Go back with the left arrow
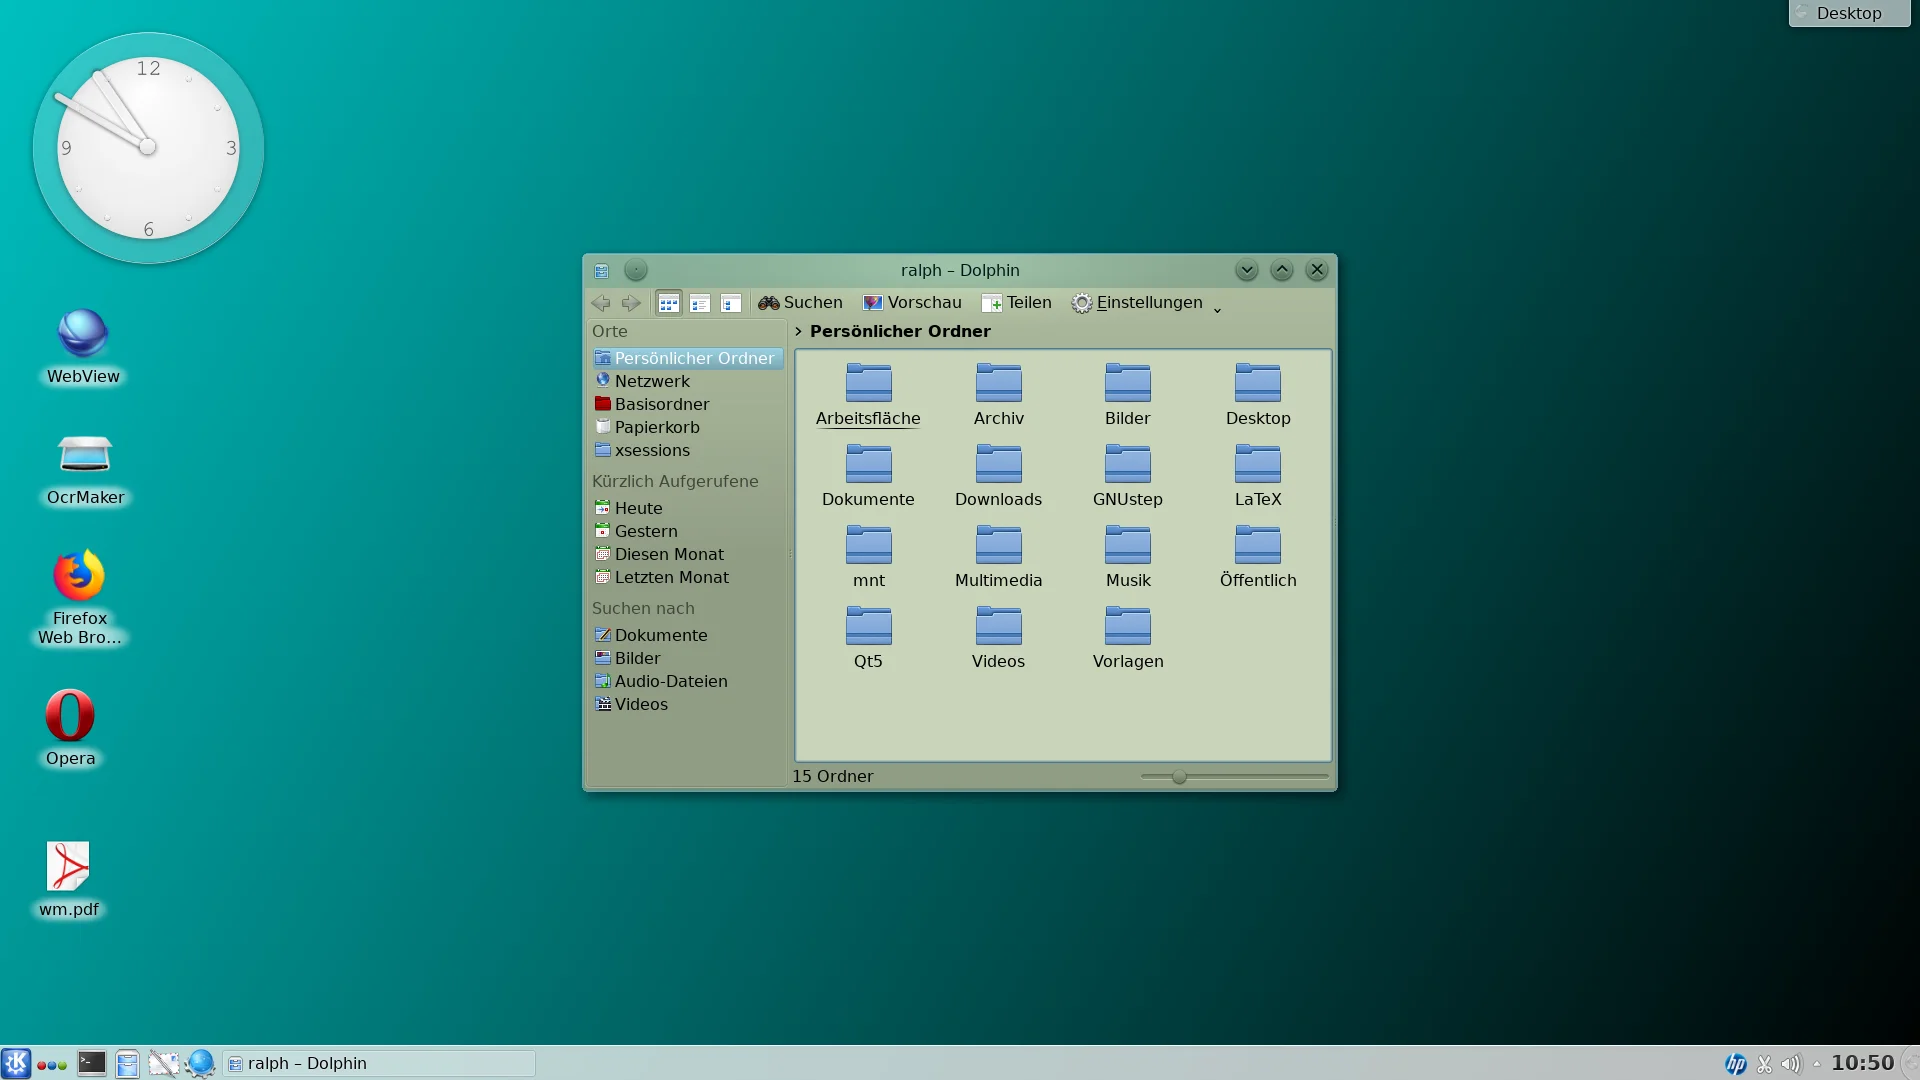 (x=601, y=303)
